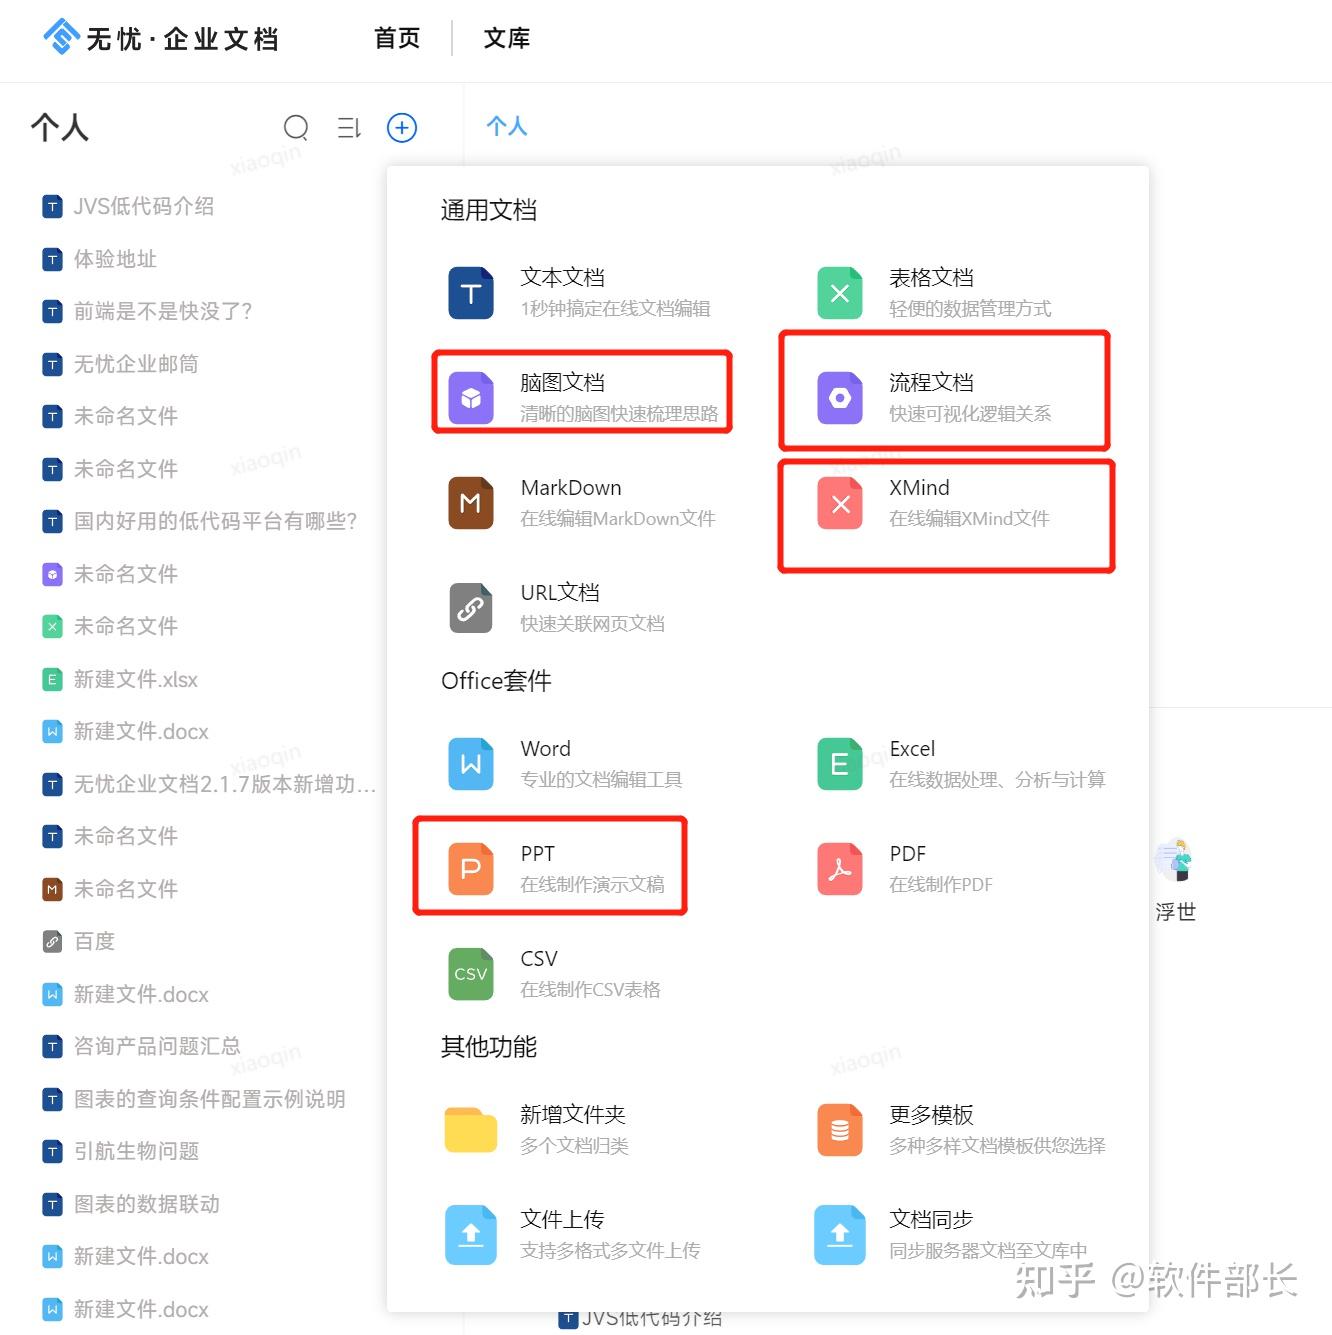Click 在线制作演示文稿 description text

click(593, 885)
